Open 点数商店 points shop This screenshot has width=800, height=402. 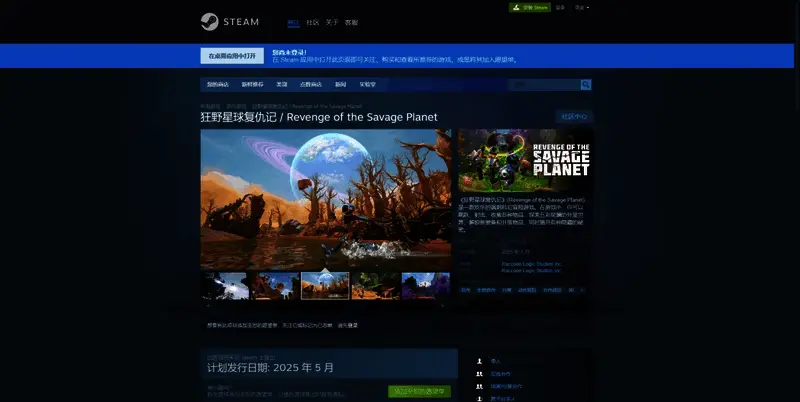pos(311,85)
